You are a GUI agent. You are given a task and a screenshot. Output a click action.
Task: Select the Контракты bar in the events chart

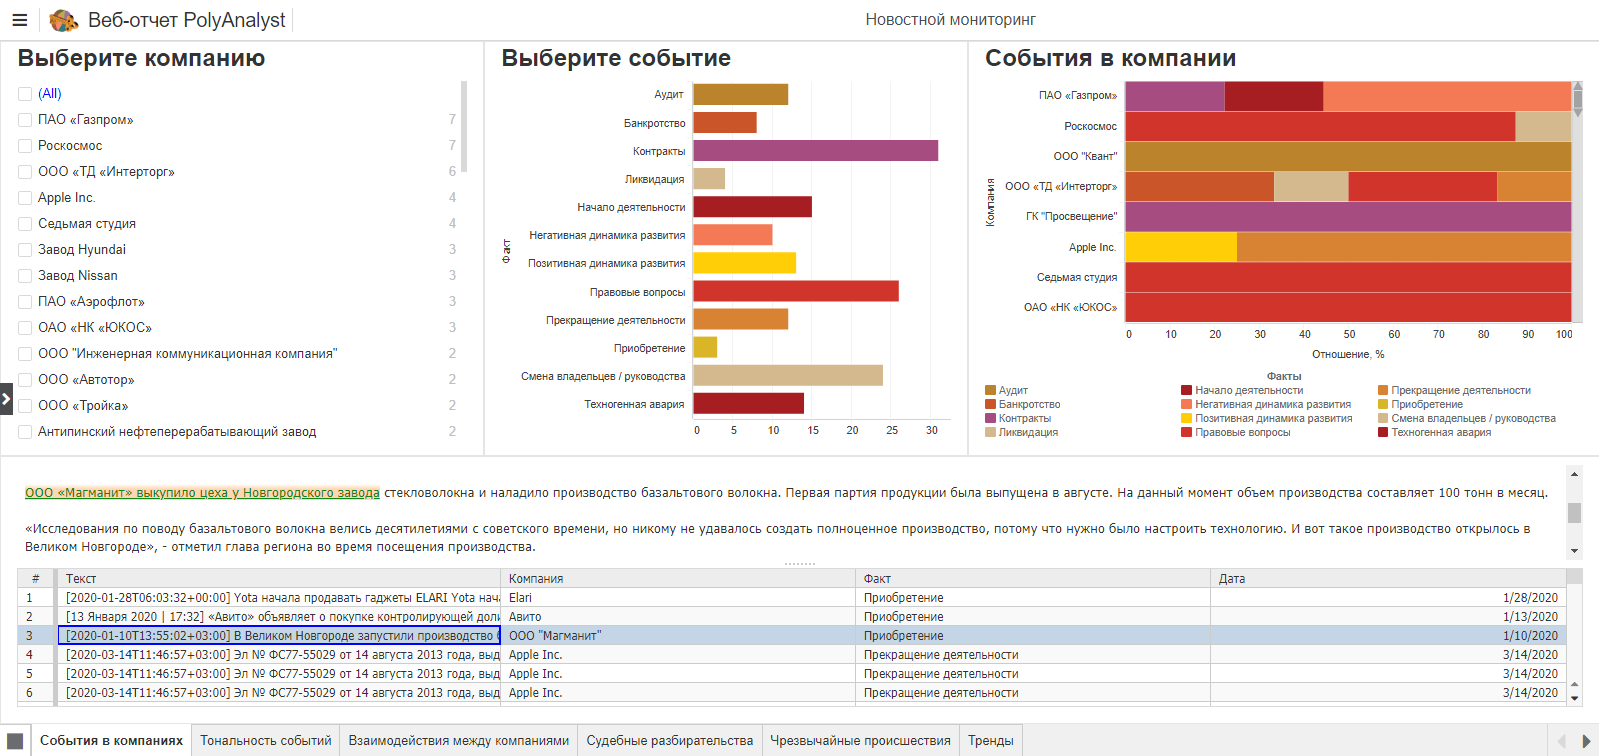pyautogui.click(x=815, y=151)
